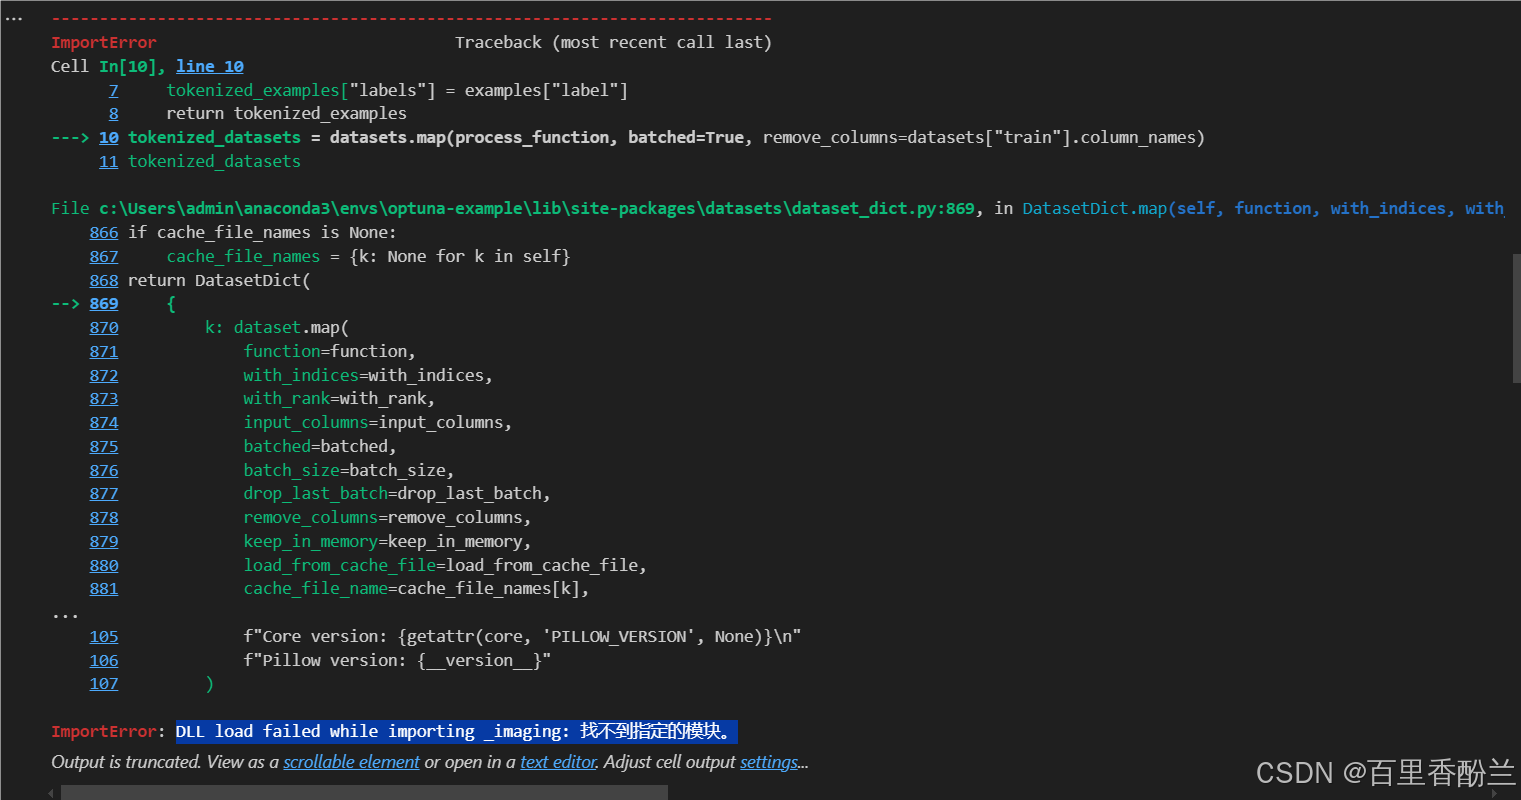Jump to line 7 of cell In[10]
The image size is (1521, 800).
point(113,90)
